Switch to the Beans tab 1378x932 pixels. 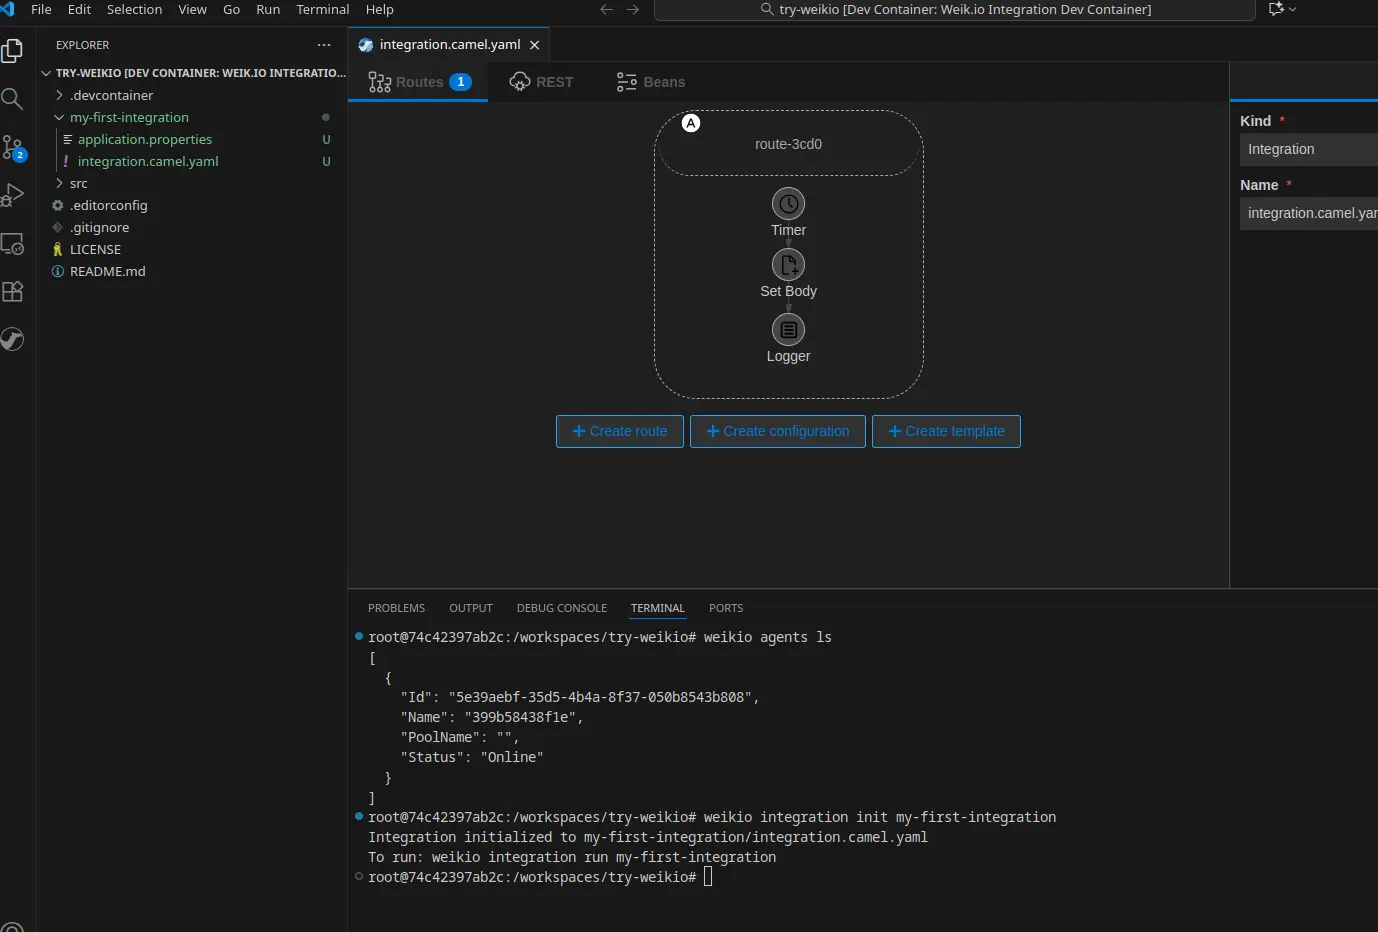click(650, 82)
